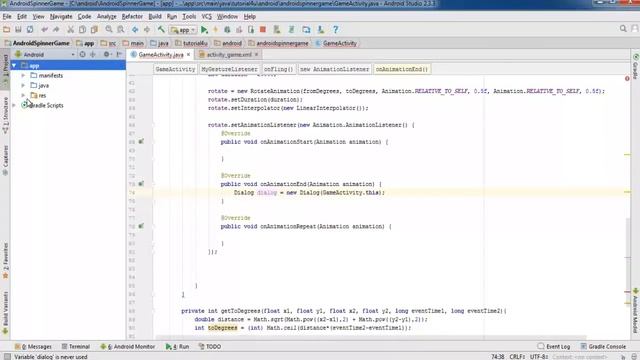Click scroll-from-source icon in Project panel

(83, 54)
